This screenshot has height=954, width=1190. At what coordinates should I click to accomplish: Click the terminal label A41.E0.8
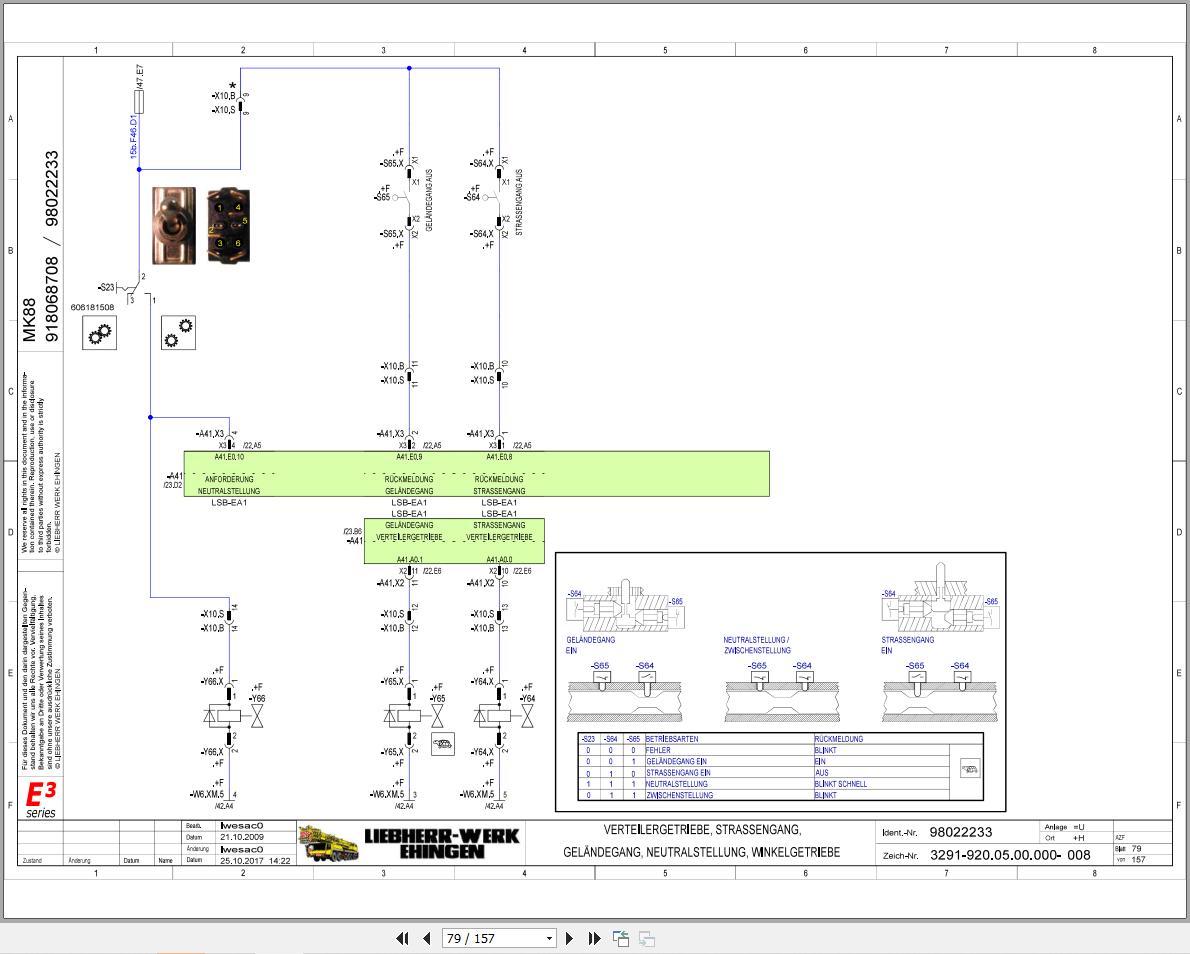point(499,457)
